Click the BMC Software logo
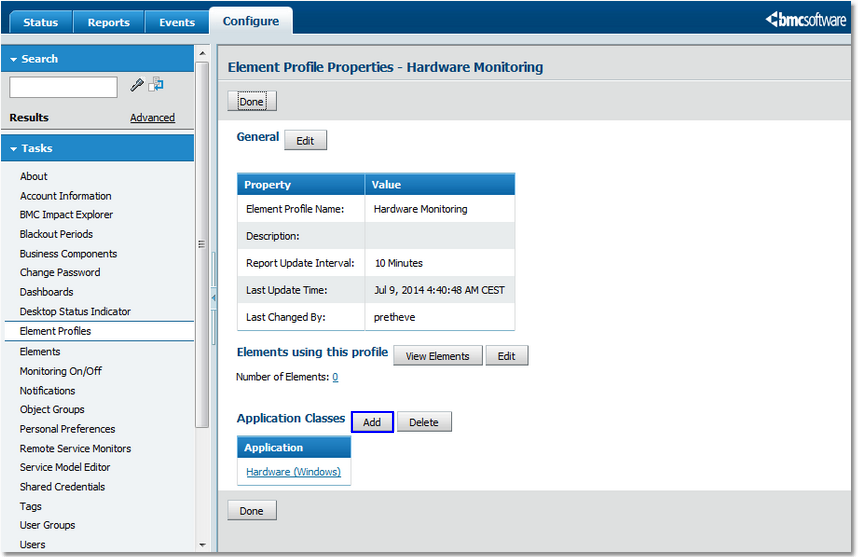858x559 pixels. [x=805, y=20]
